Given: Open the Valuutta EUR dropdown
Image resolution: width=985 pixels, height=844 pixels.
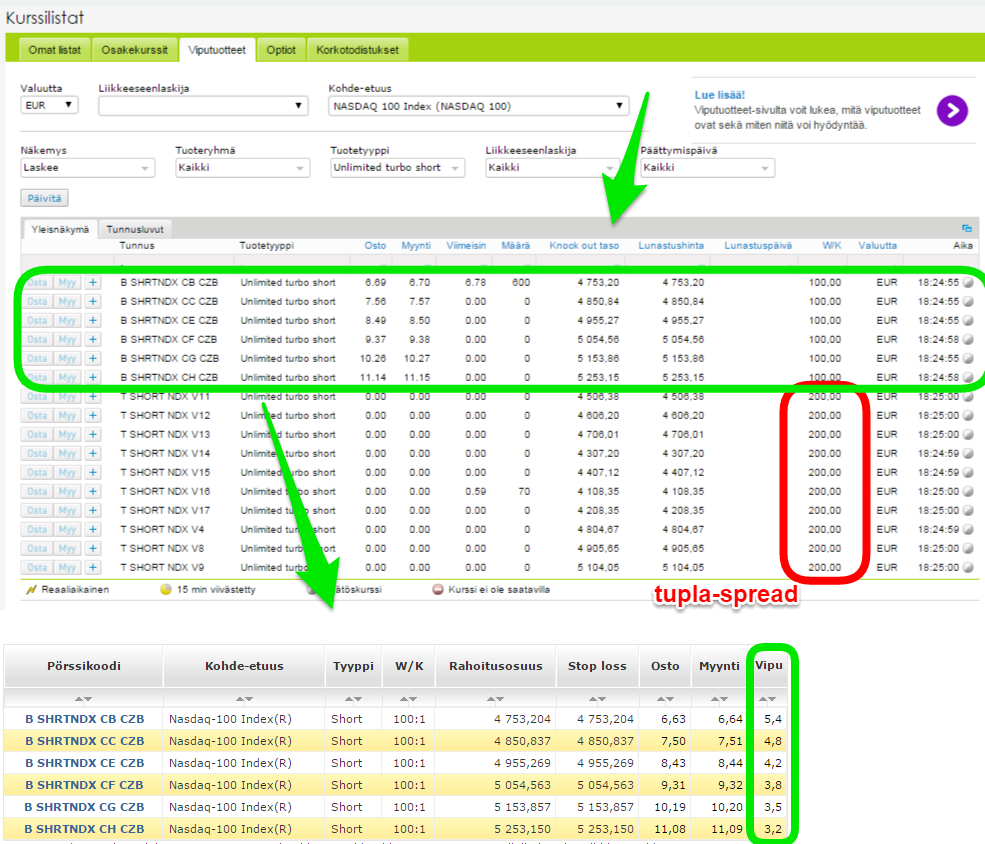Looking at the screenshot, I should 49,105.
